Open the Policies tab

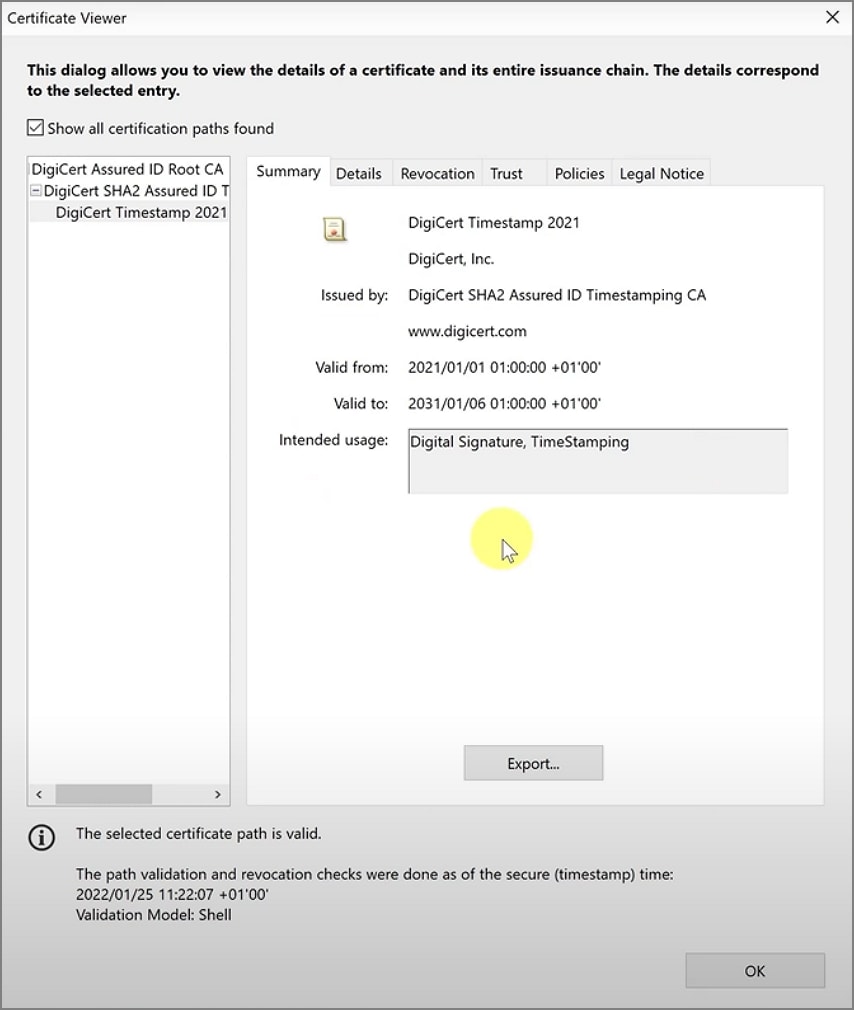pos(579,173)
